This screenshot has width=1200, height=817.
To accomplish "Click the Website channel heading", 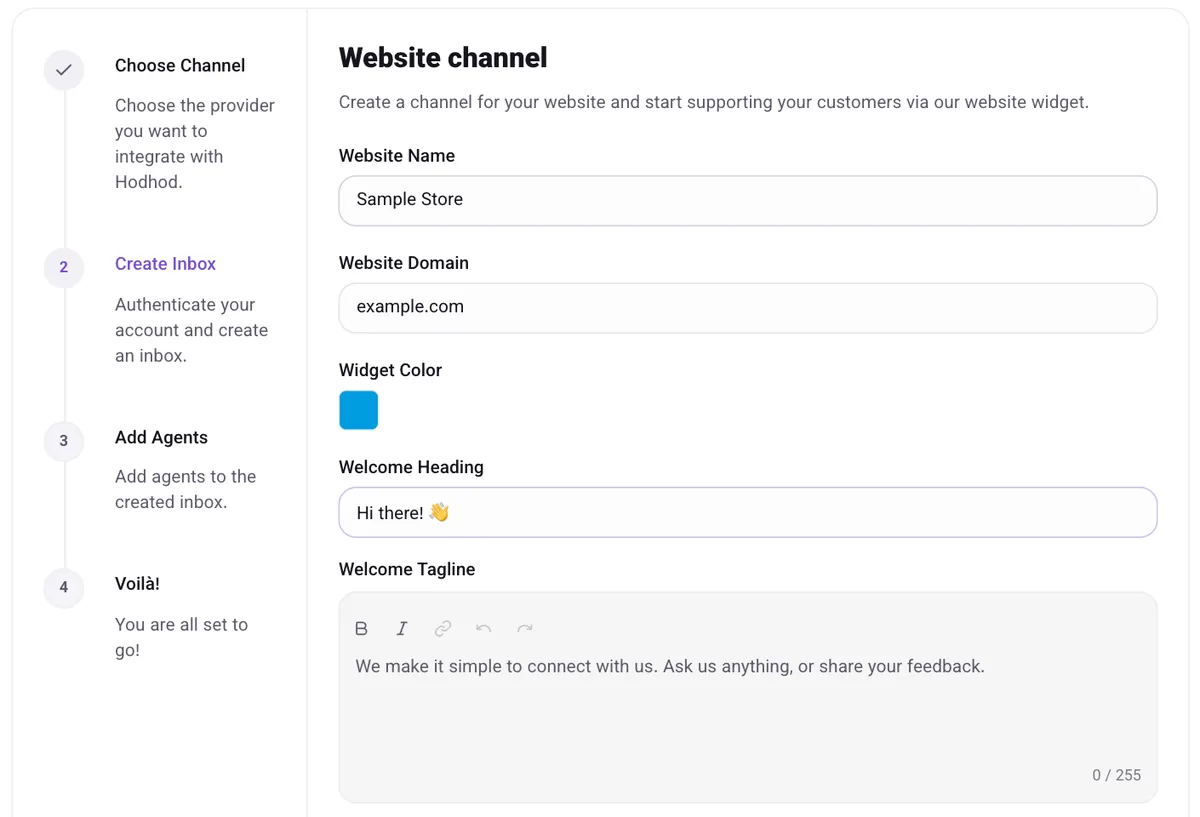I will pos(443,58).
